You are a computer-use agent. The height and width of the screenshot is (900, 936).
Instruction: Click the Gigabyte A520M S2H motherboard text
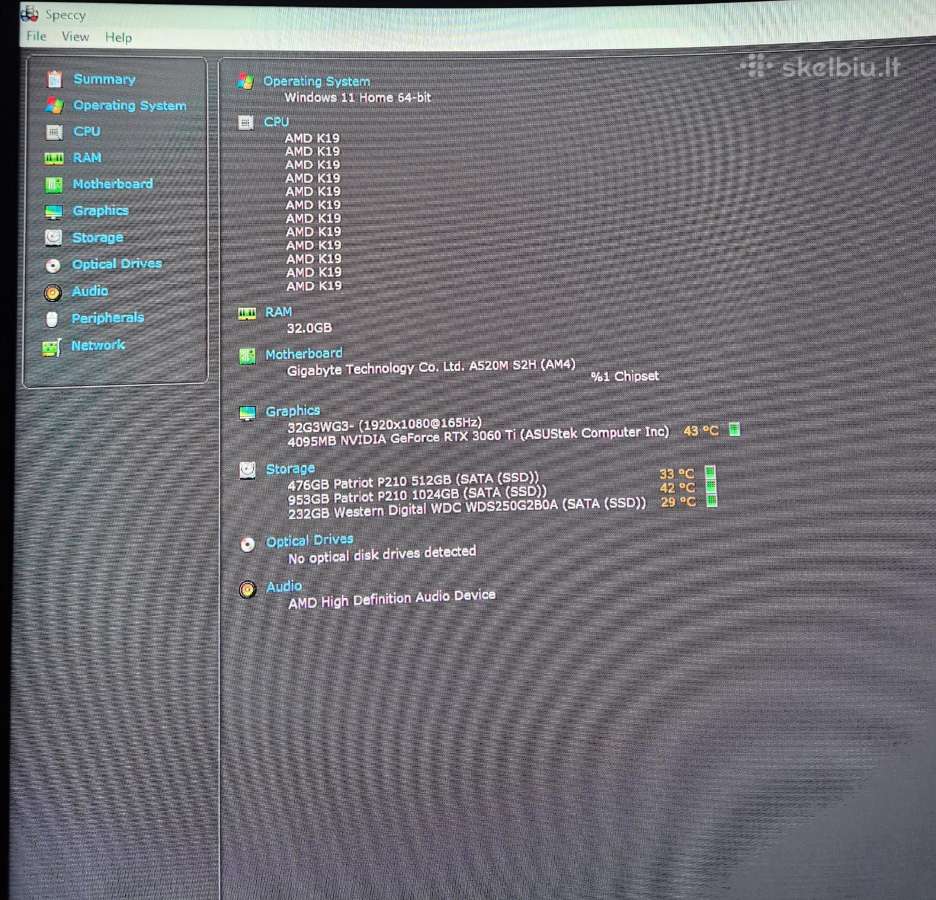coord(431,367)
